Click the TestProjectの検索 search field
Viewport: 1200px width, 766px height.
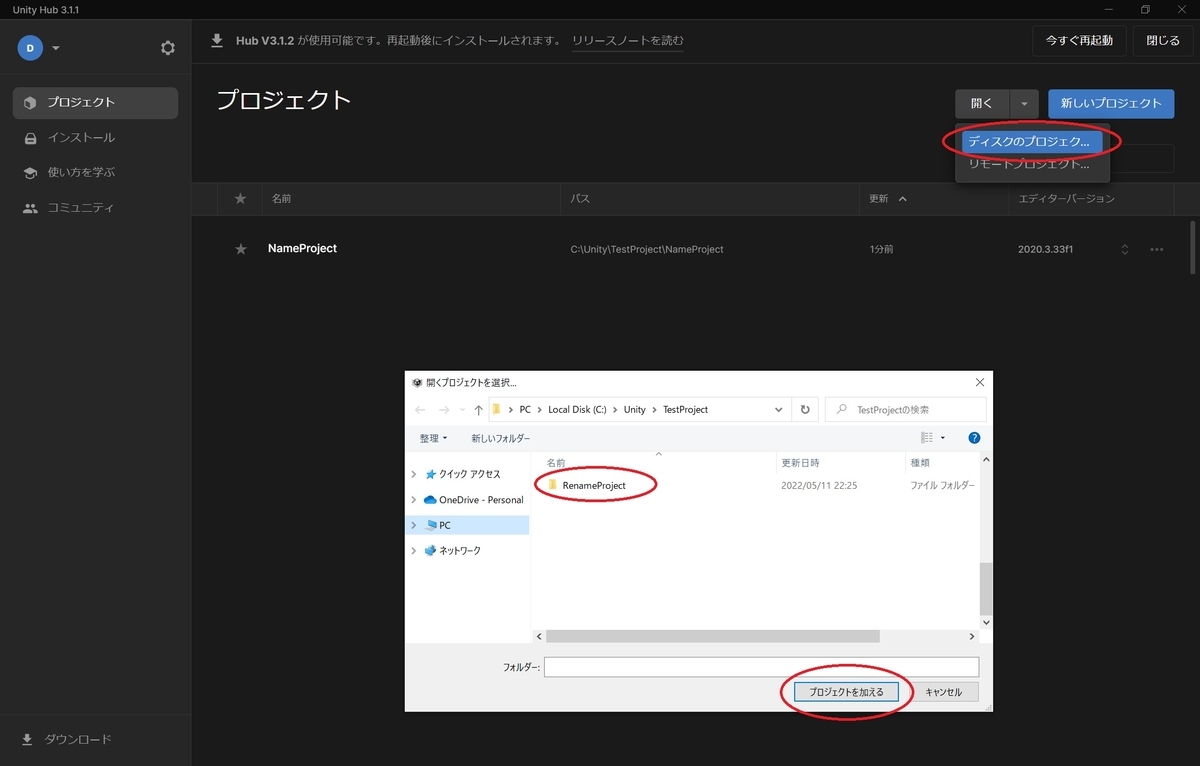[x=906, y=410]
